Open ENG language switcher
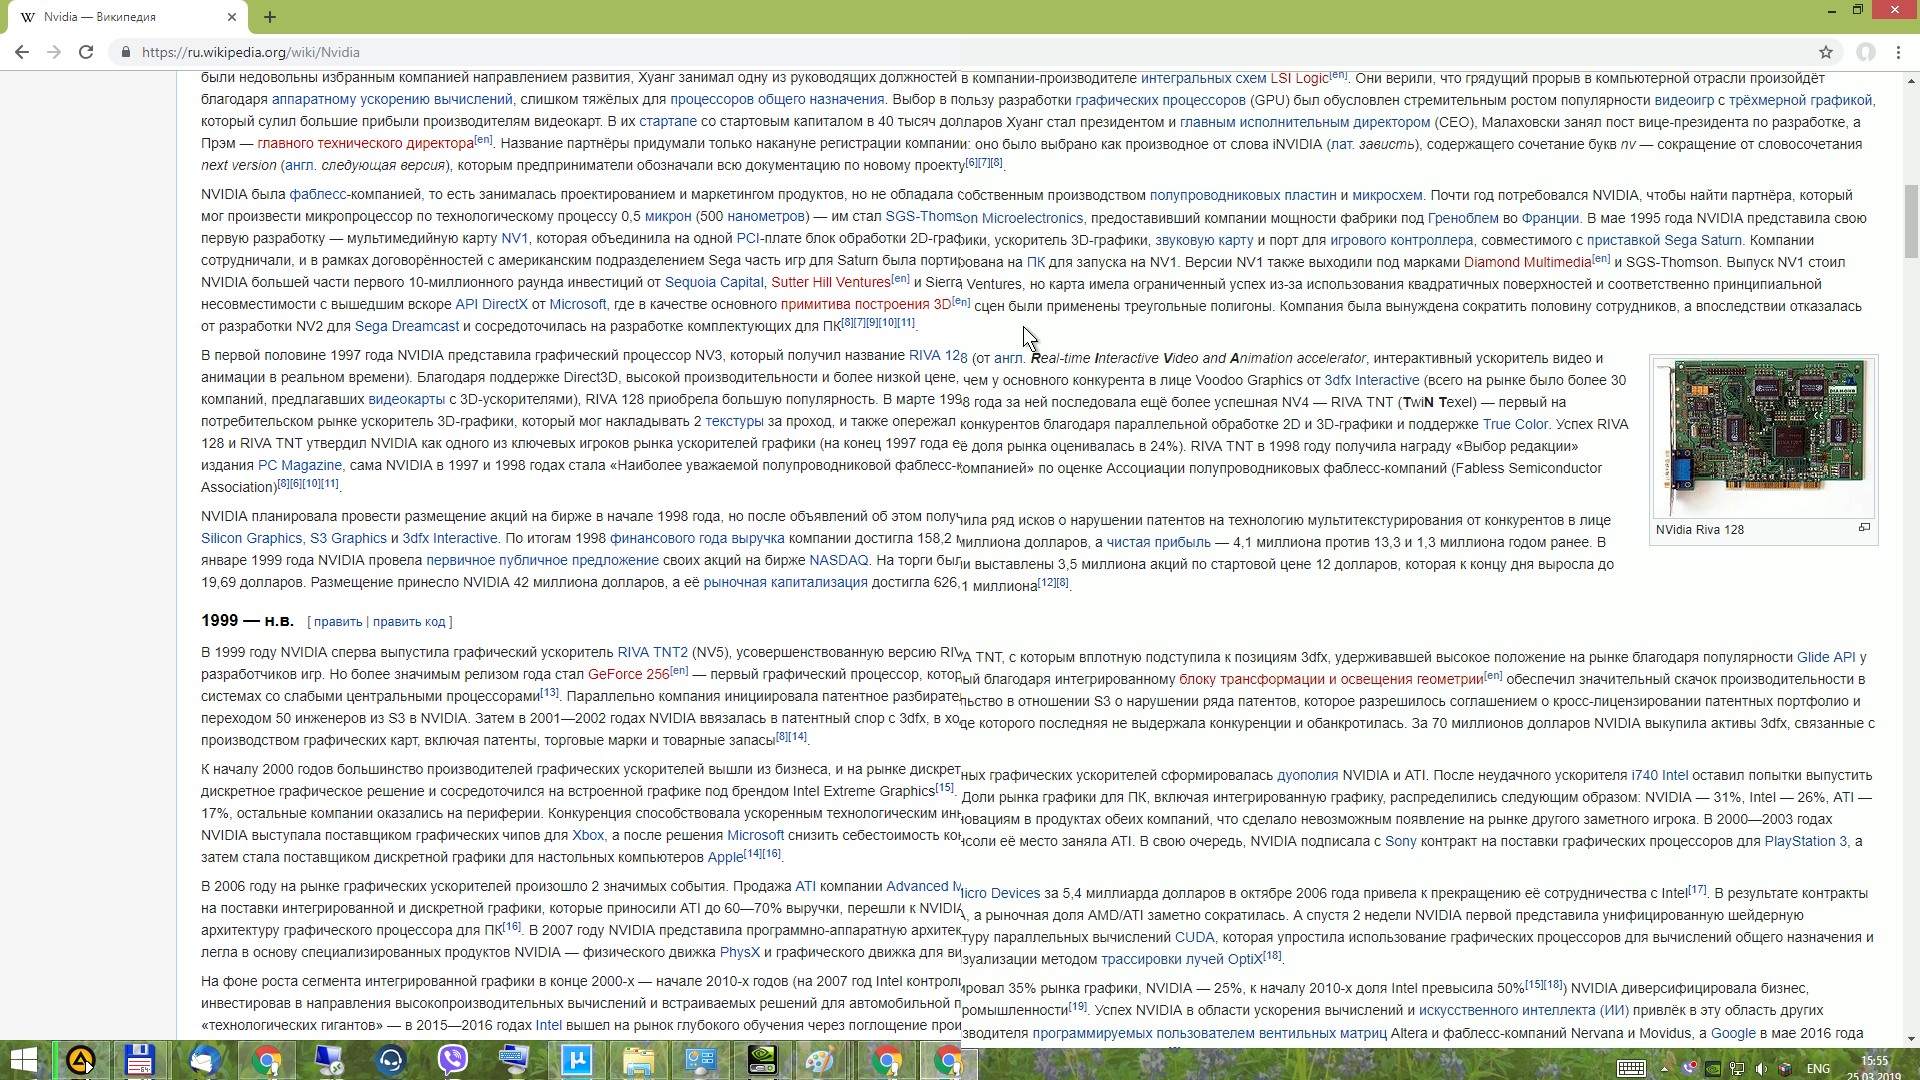1920x1080 pixels. pos(1818,1068)
